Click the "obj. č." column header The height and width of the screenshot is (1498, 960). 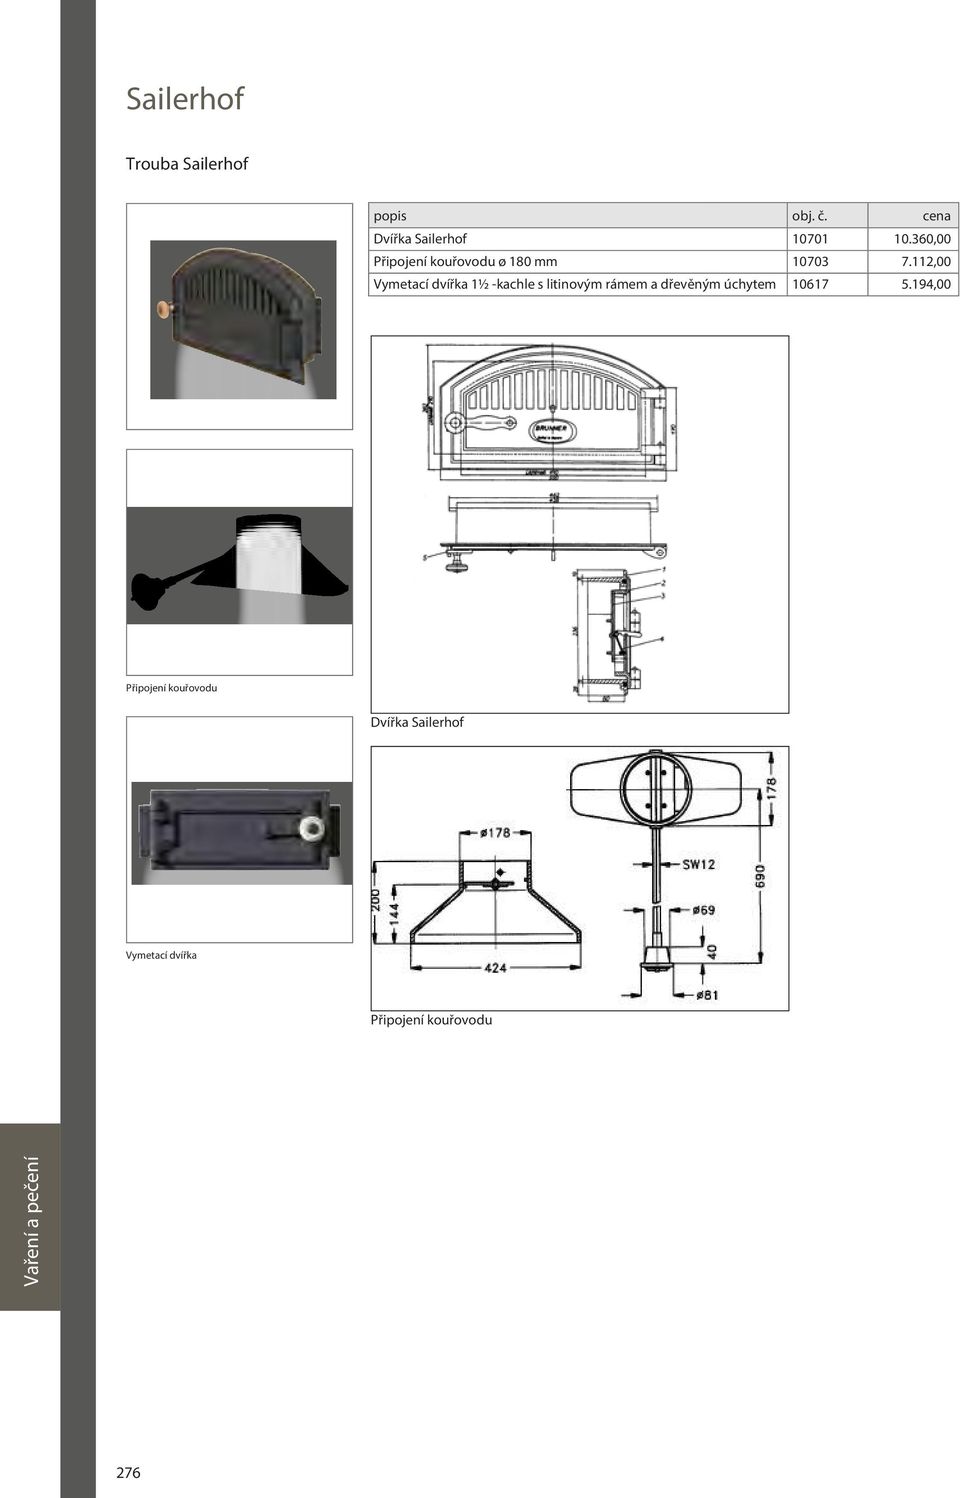810,216
